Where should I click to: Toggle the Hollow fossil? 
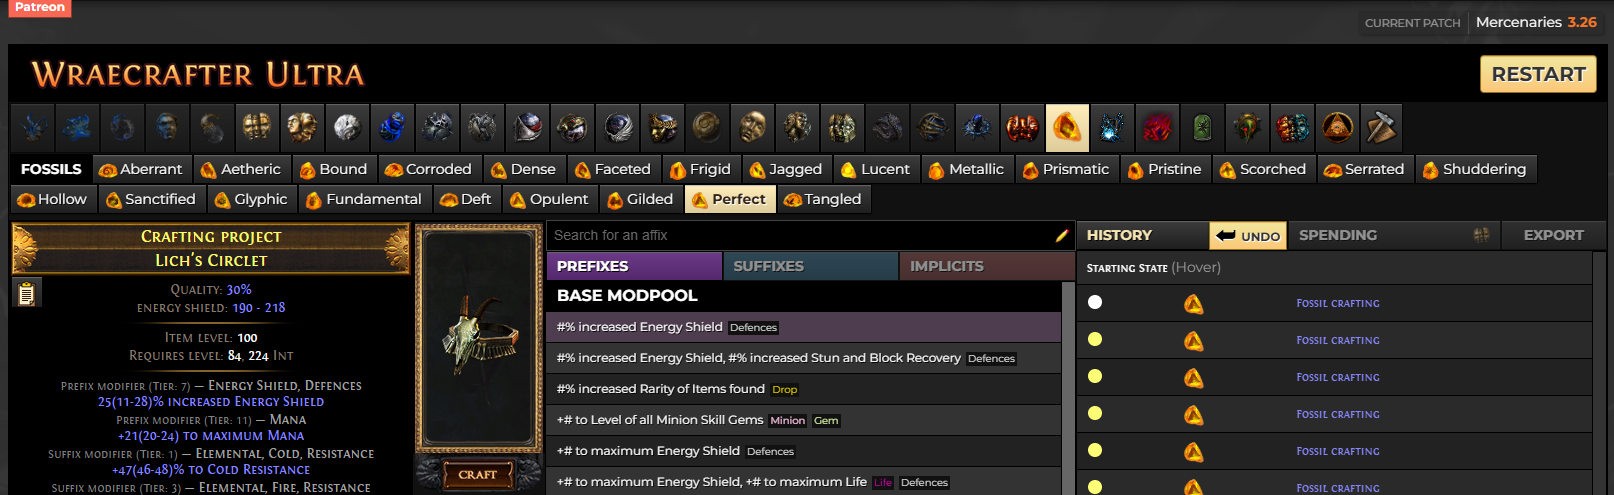point(53,199)
